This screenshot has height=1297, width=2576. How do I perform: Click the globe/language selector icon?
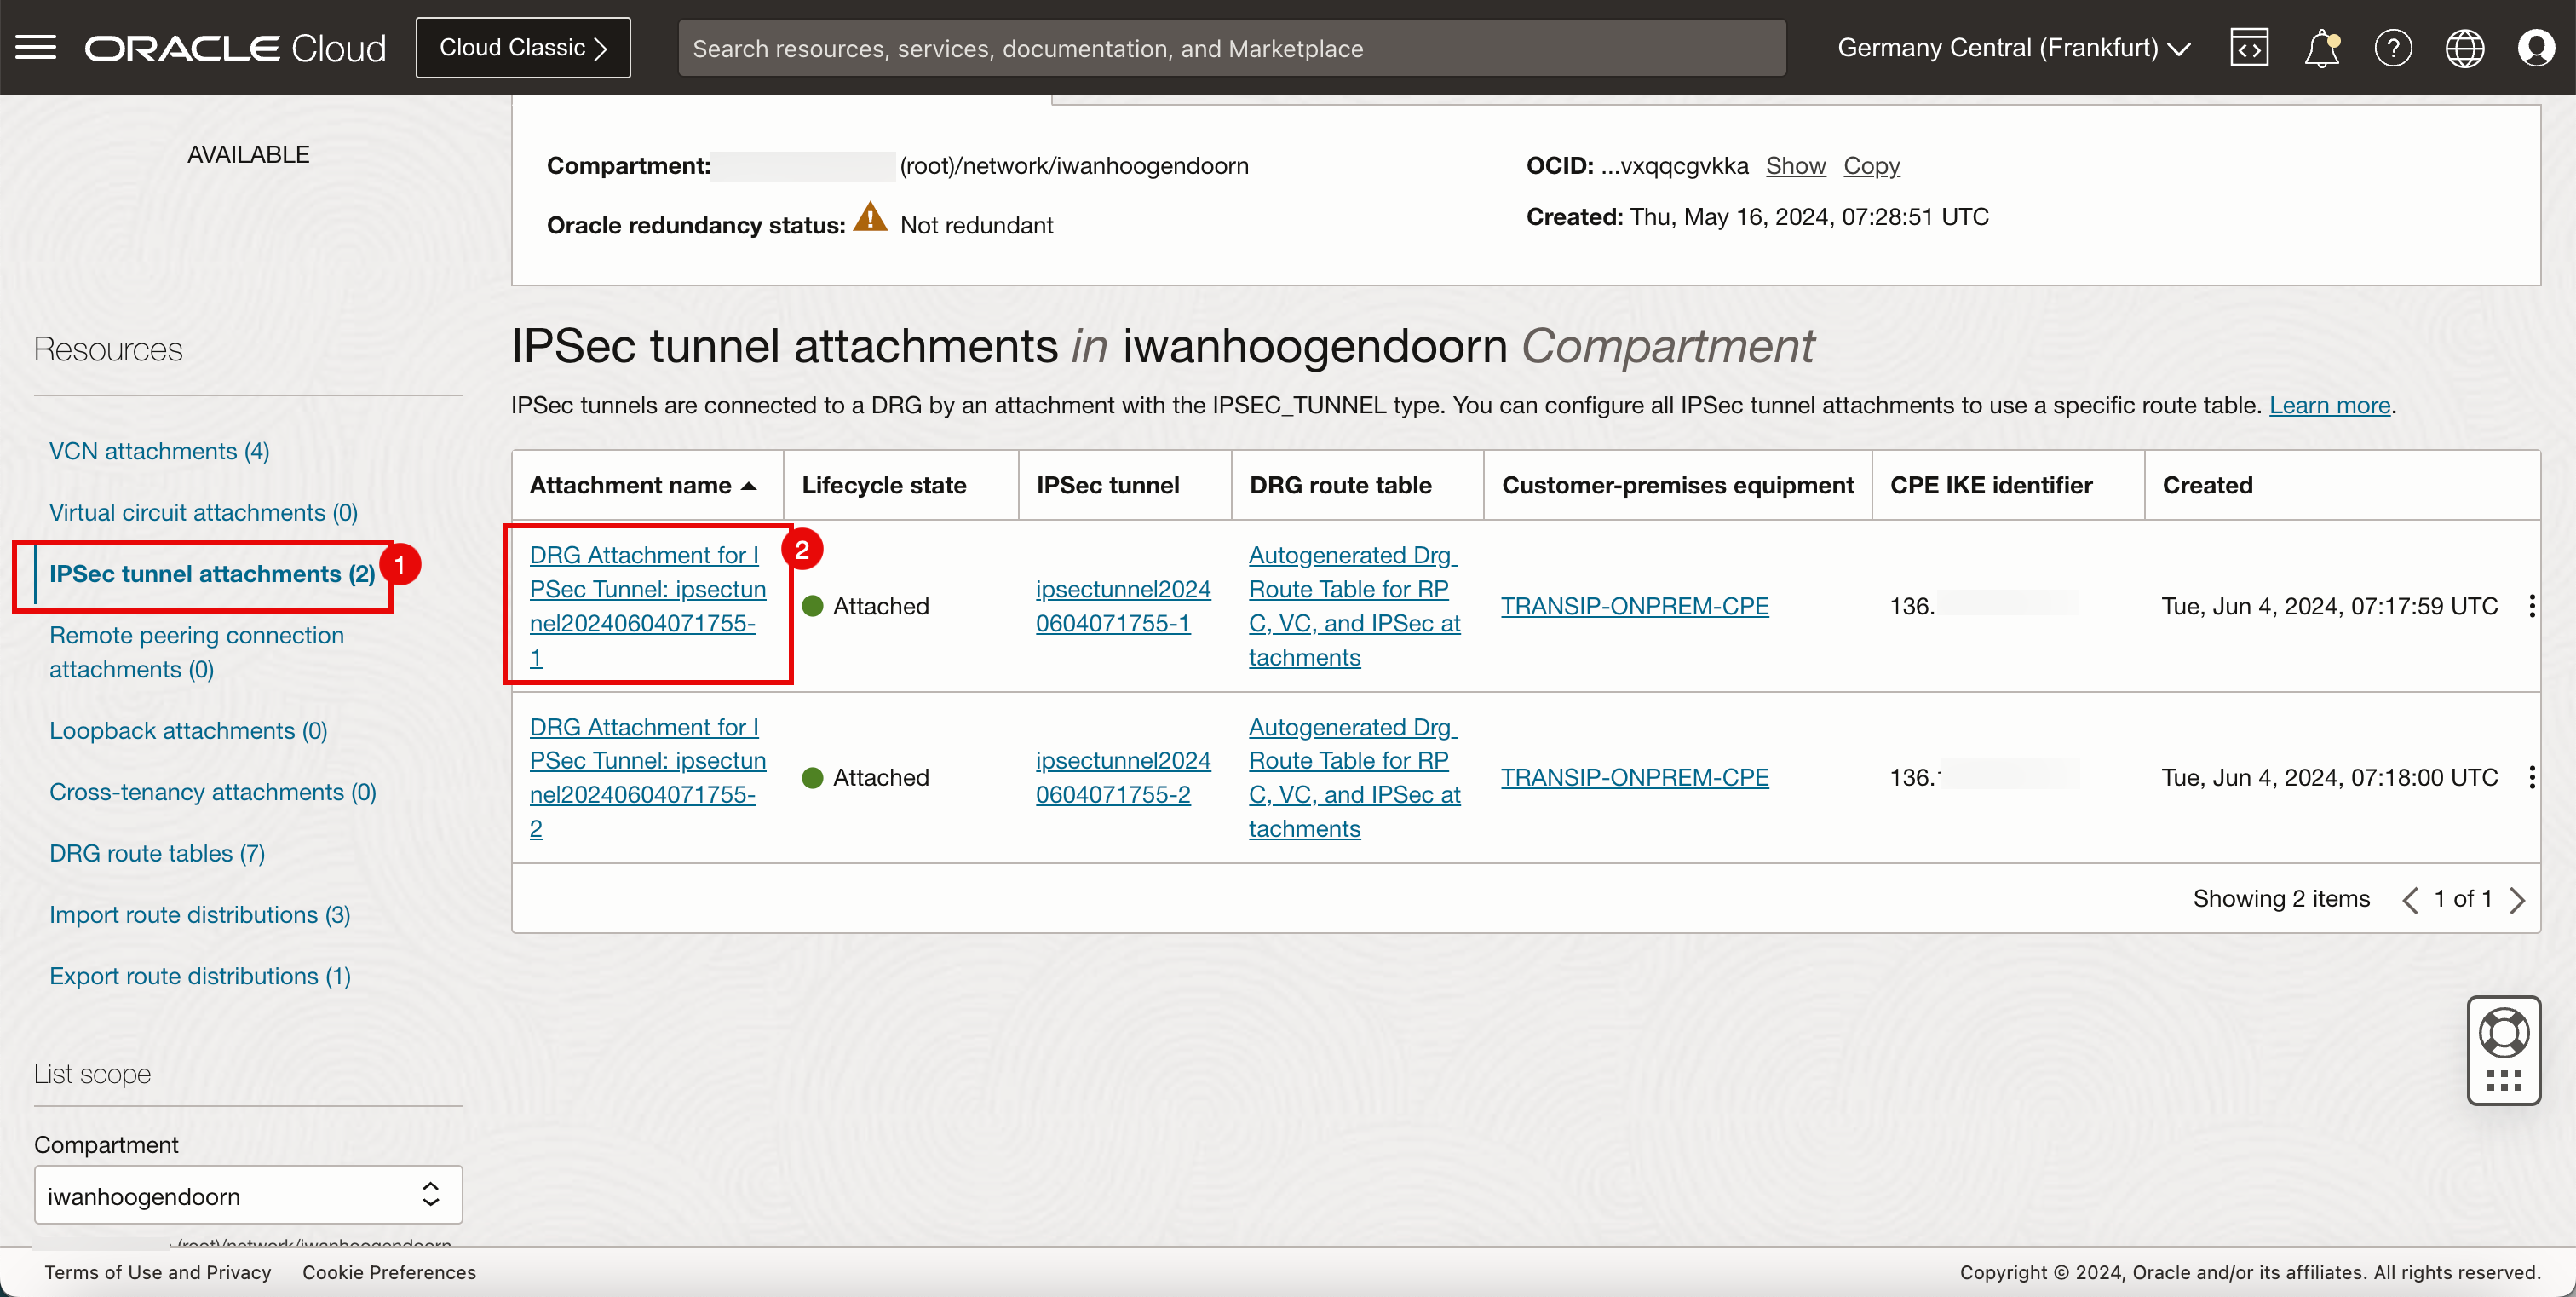pos(2465,46)
